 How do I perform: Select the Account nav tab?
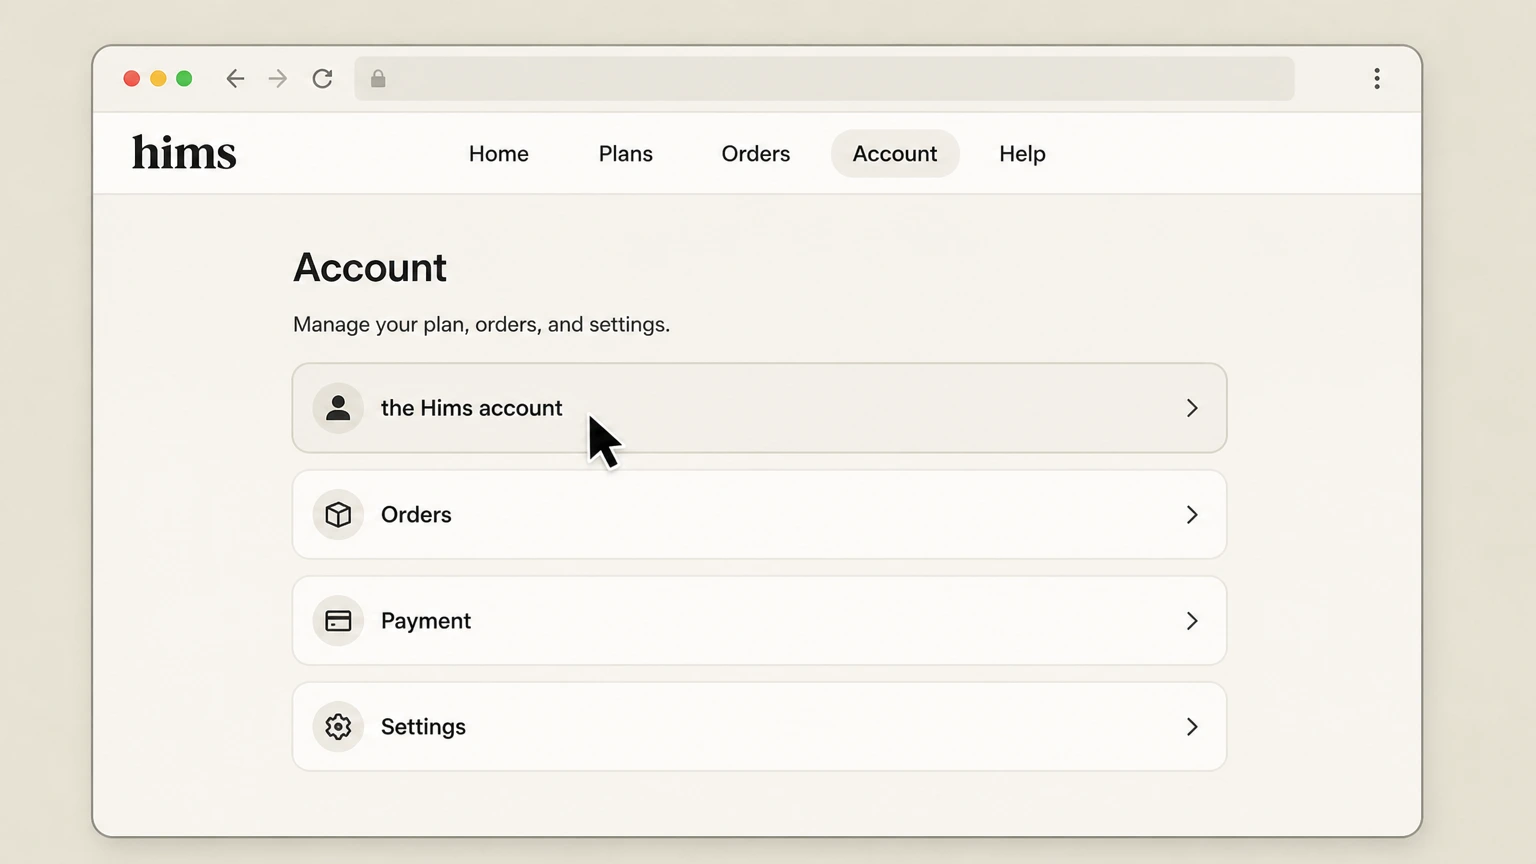click(x=895, y=154)
